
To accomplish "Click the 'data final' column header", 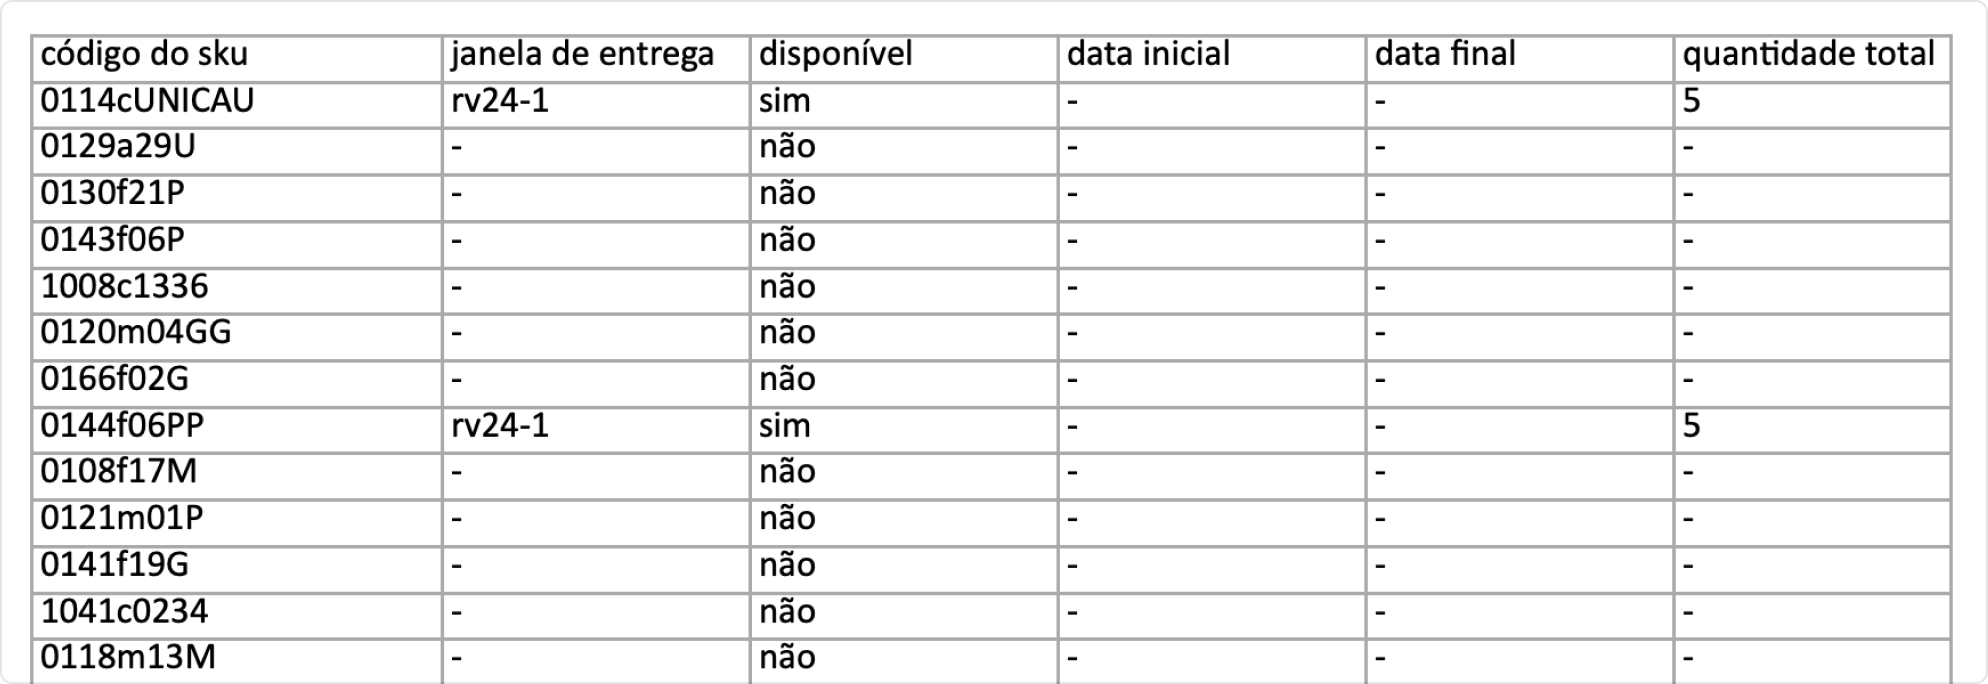I will [1445, 55].
